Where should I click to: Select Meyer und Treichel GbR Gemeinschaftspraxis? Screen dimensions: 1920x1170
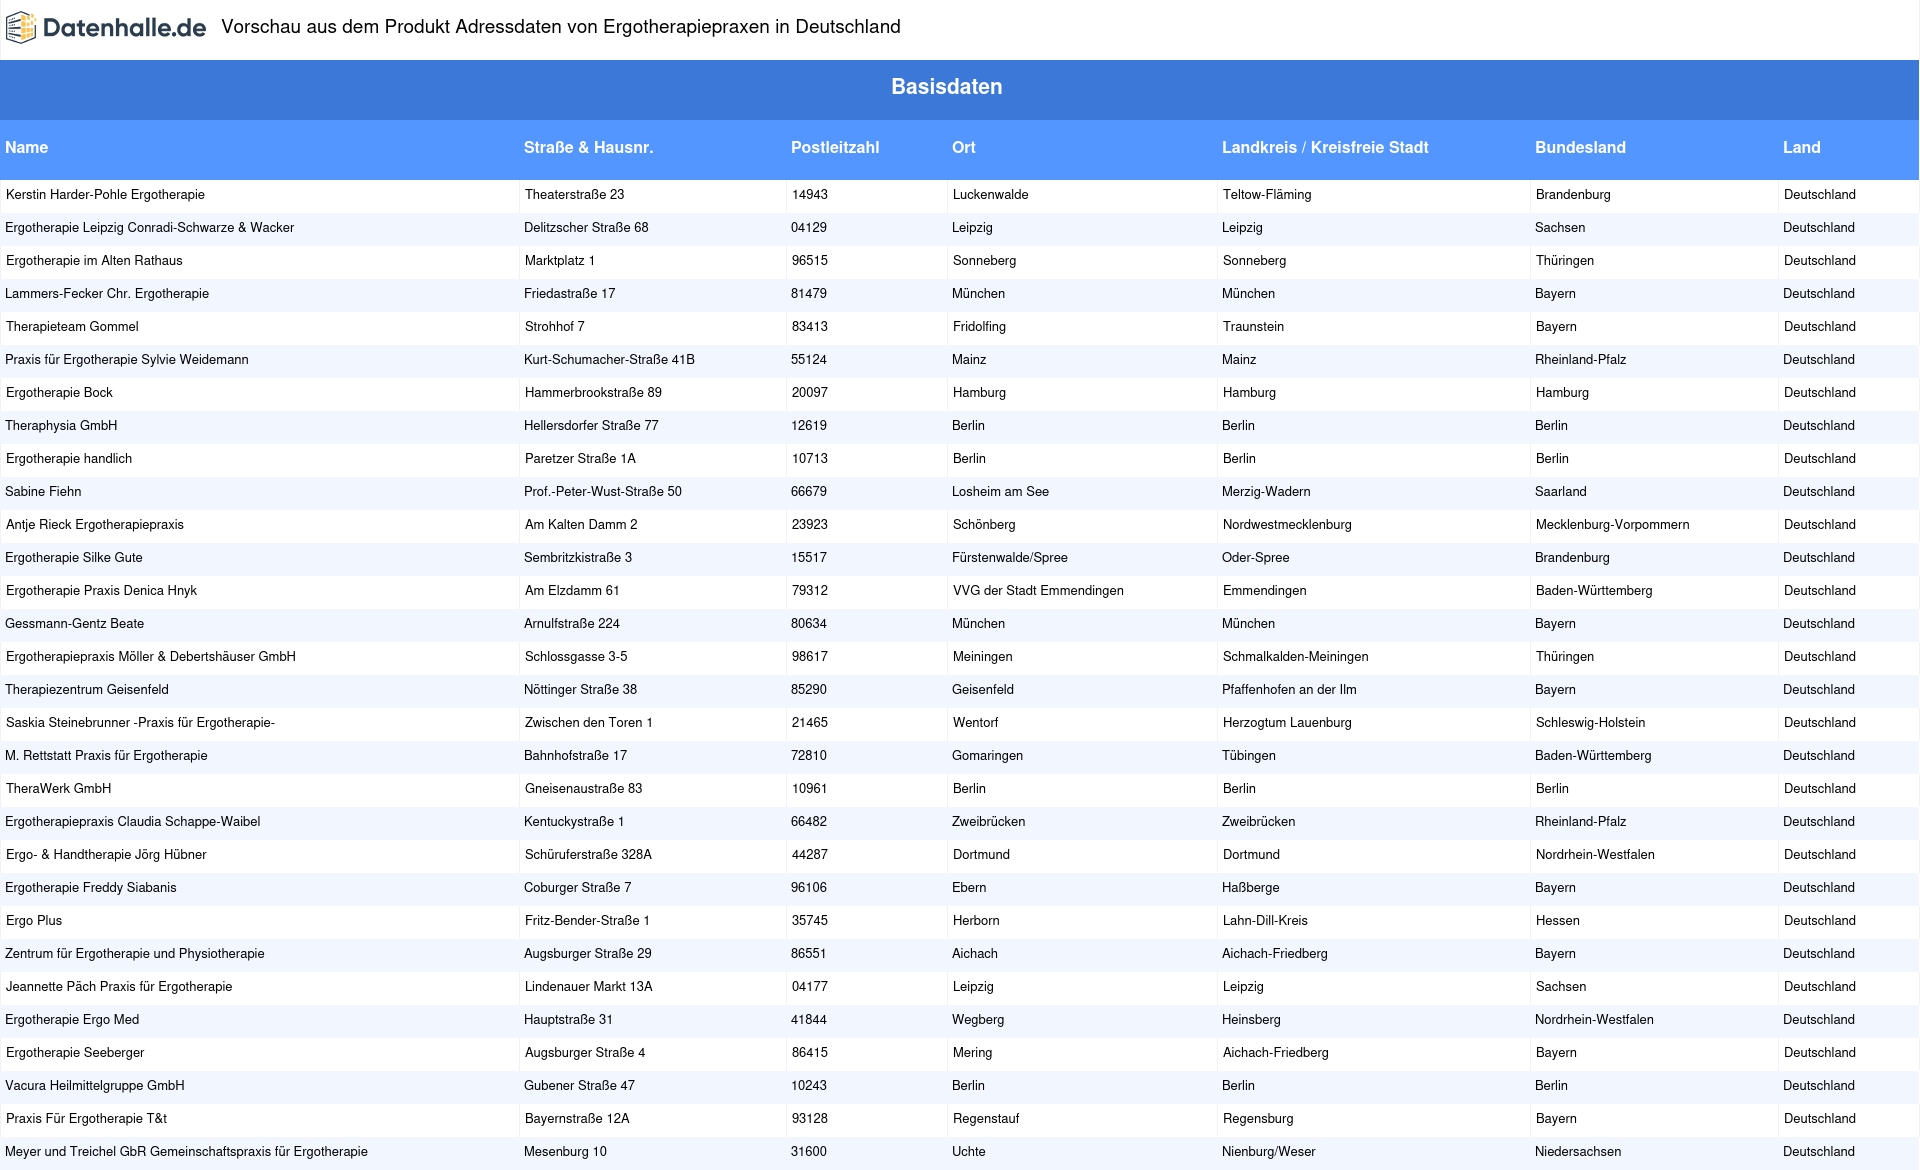coord(187,1152)
